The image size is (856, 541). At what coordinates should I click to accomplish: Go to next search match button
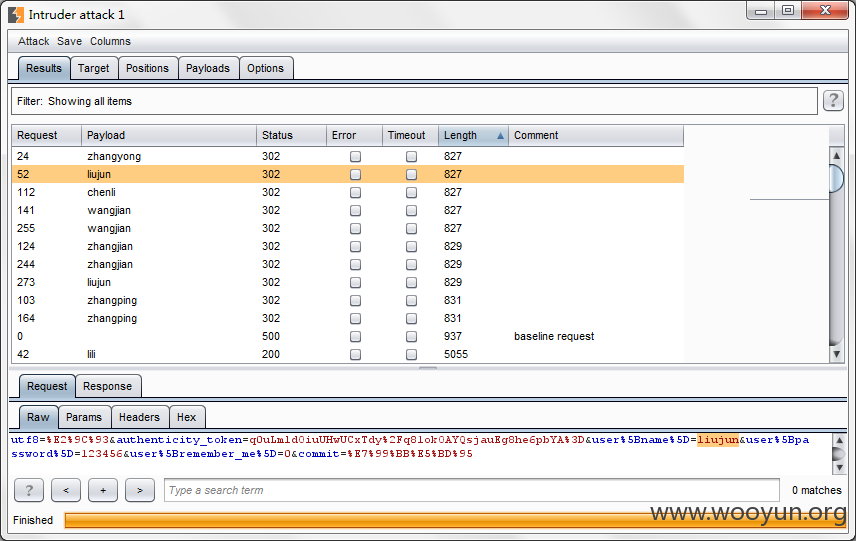coord(140,490)
